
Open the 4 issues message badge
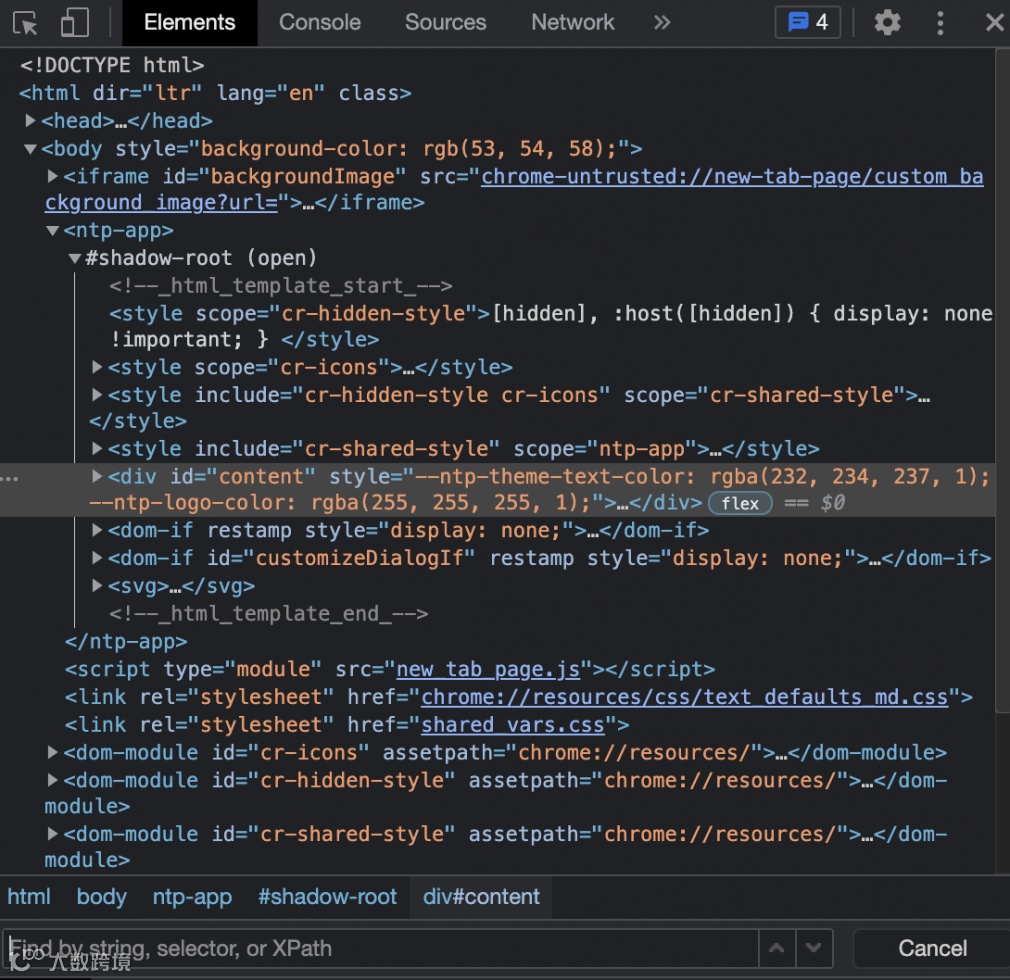coord(808,23)
